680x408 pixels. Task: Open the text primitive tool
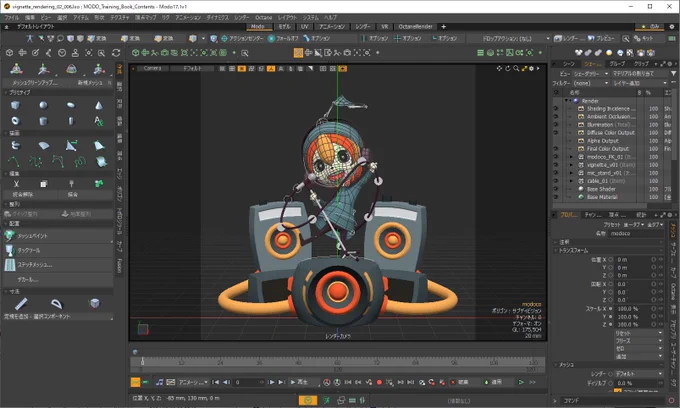[99, 121]
